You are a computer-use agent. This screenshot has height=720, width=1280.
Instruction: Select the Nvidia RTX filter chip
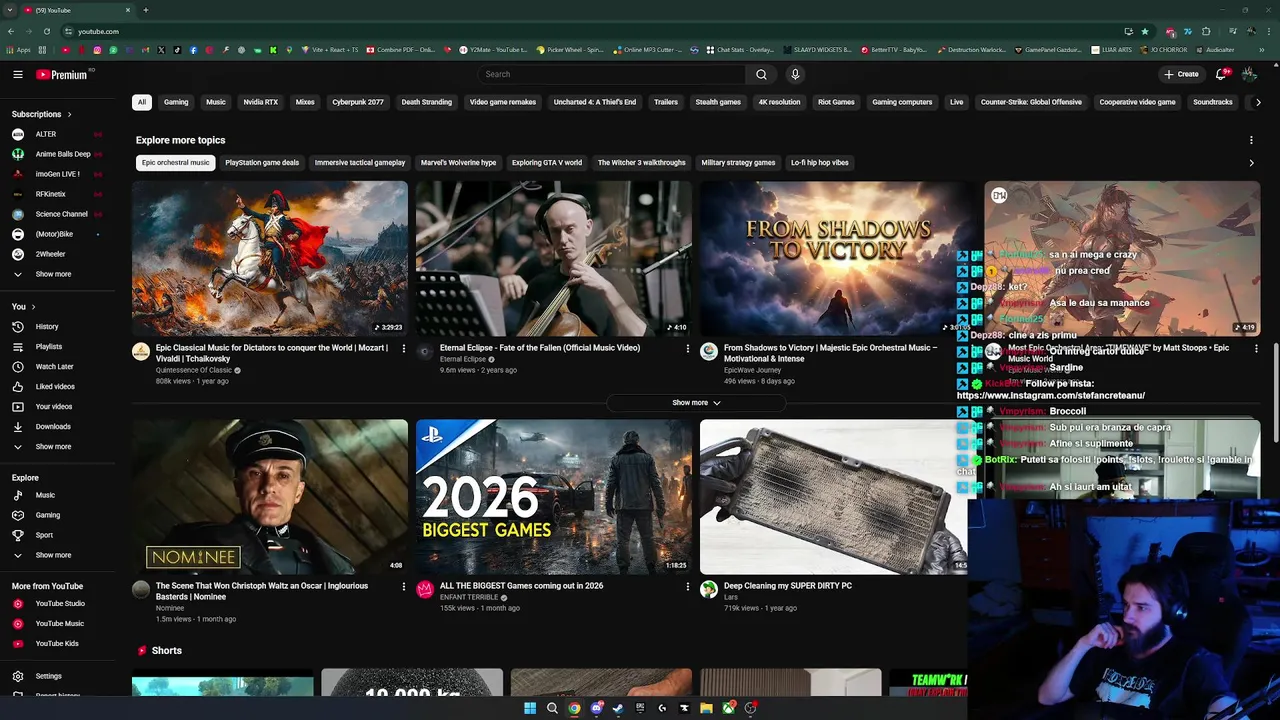coord(261,102)
